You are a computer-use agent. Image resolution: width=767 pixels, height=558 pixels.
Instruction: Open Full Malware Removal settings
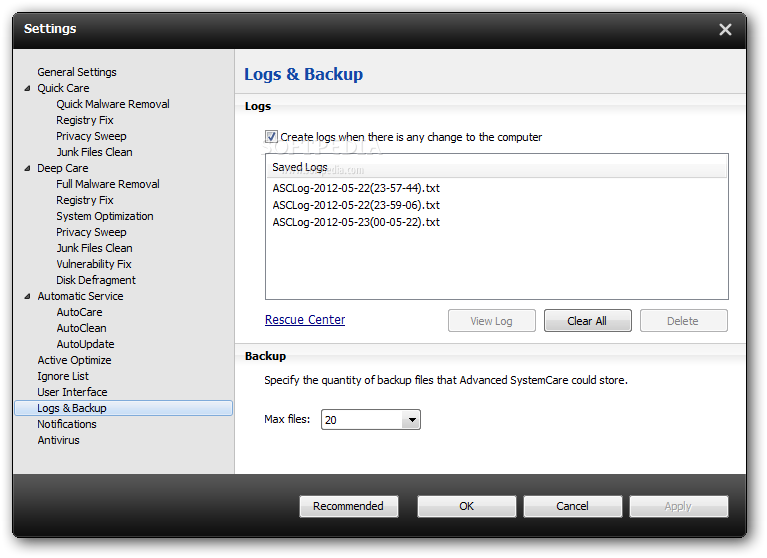108,184
